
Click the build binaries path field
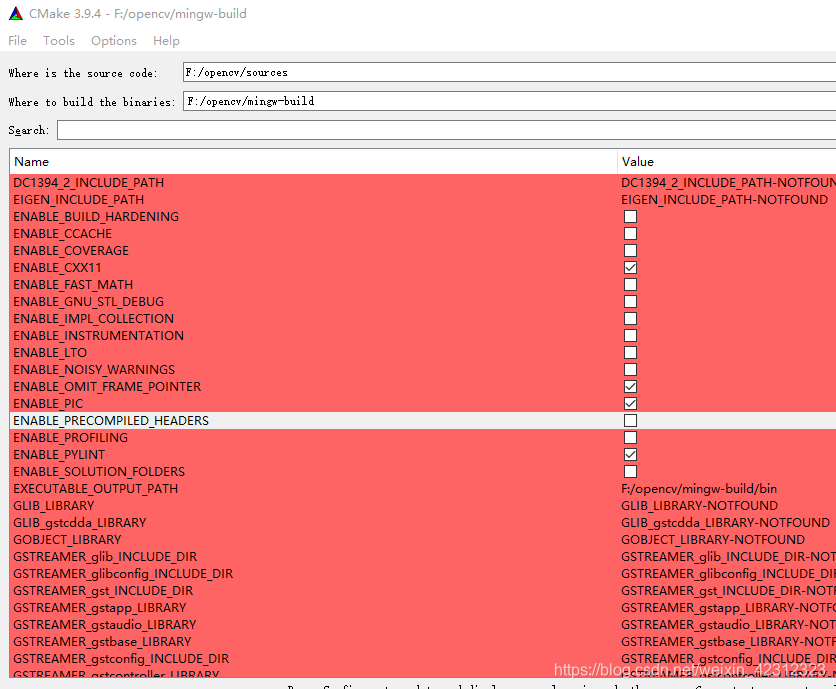point(509,101)
